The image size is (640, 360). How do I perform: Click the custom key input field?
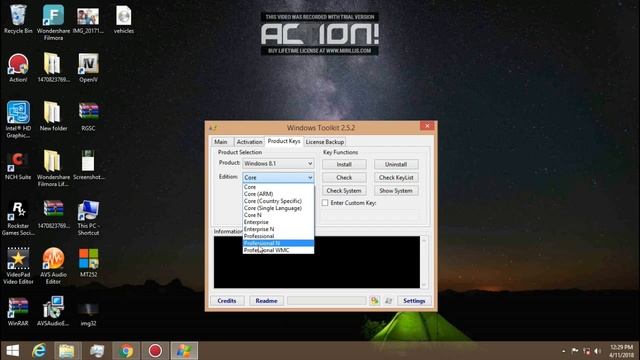(369, 215)
